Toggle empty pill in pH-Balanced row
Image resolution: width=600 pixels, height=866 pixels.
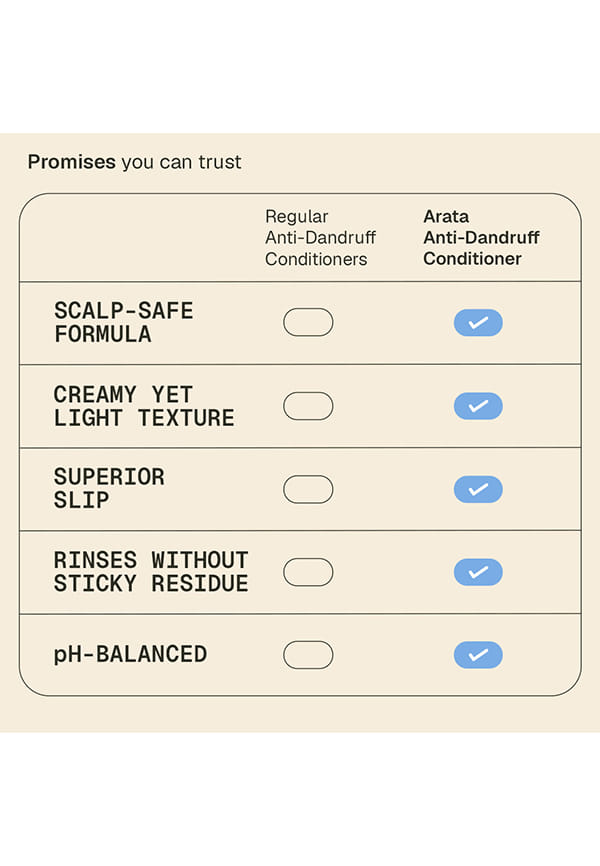(308, 654)
